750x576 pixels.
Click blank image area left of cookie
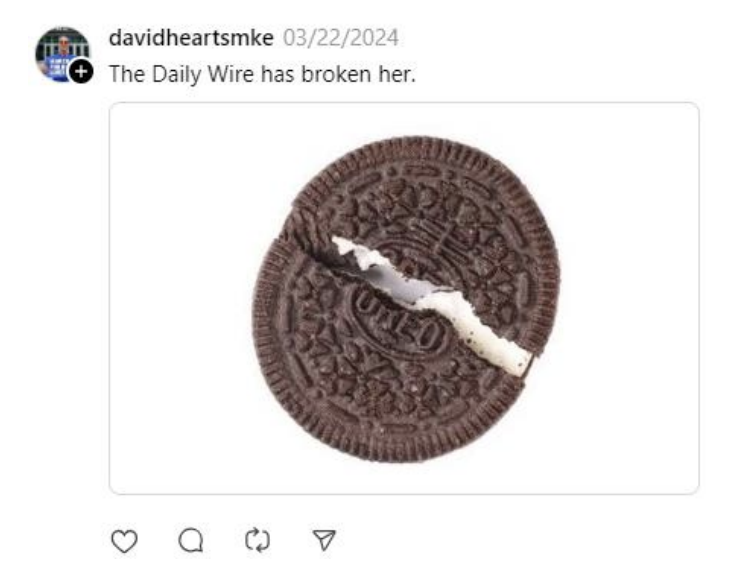182,298
